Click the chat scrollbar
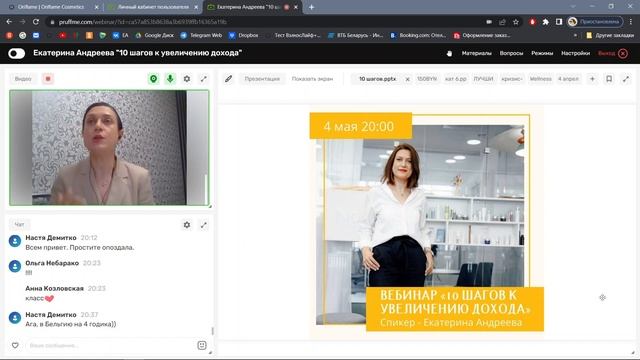 [212, 331]
